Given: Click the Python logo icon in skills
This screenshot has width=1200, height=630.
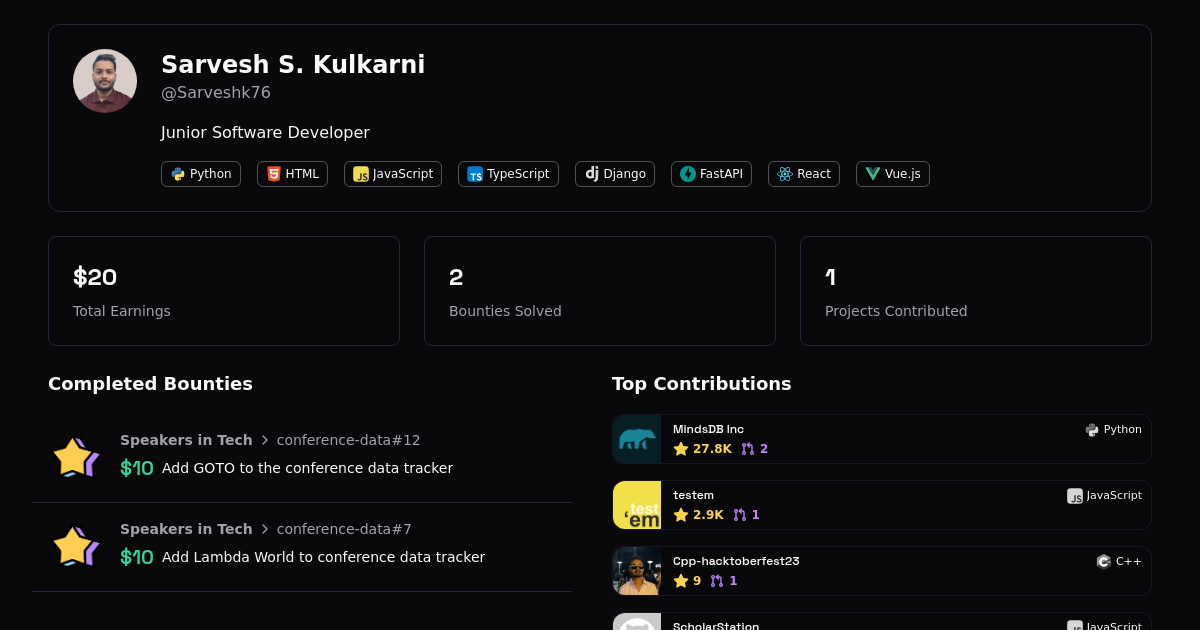Looking at the screenshot, I should (178, 174).
